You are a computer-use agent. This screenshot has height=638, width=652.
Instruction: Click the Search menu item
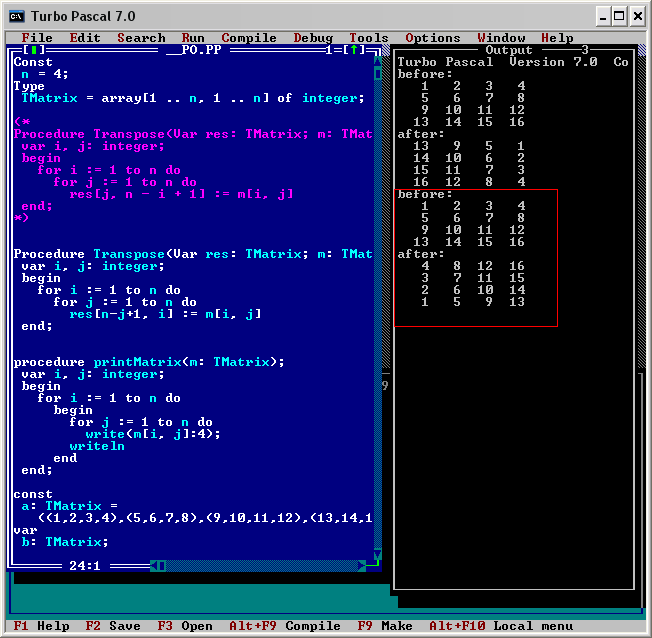141,38
